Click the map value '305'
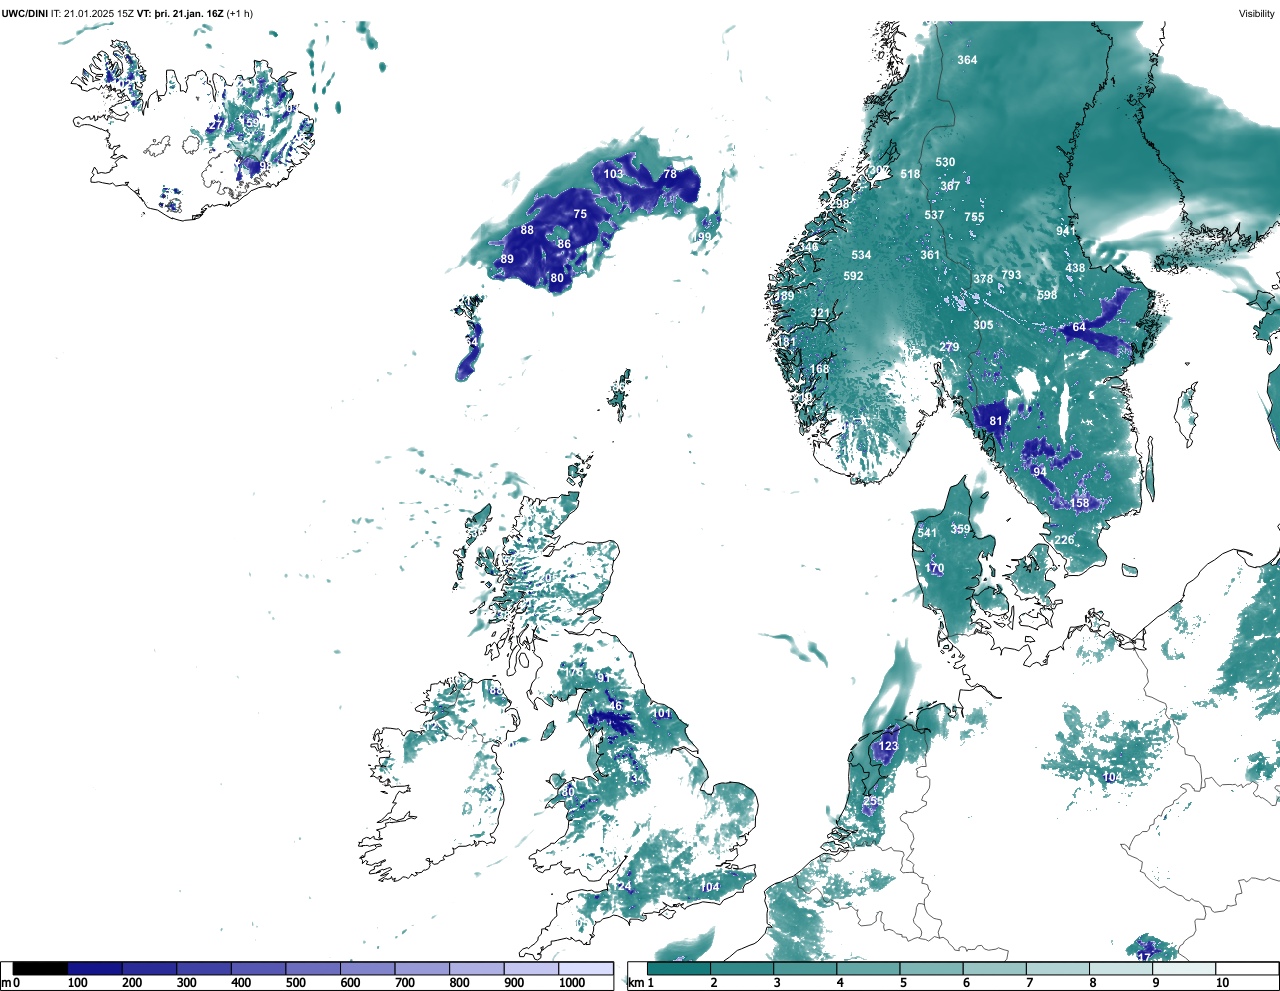The height and width of the screenshot is (991, 1280). pos(983,325)
